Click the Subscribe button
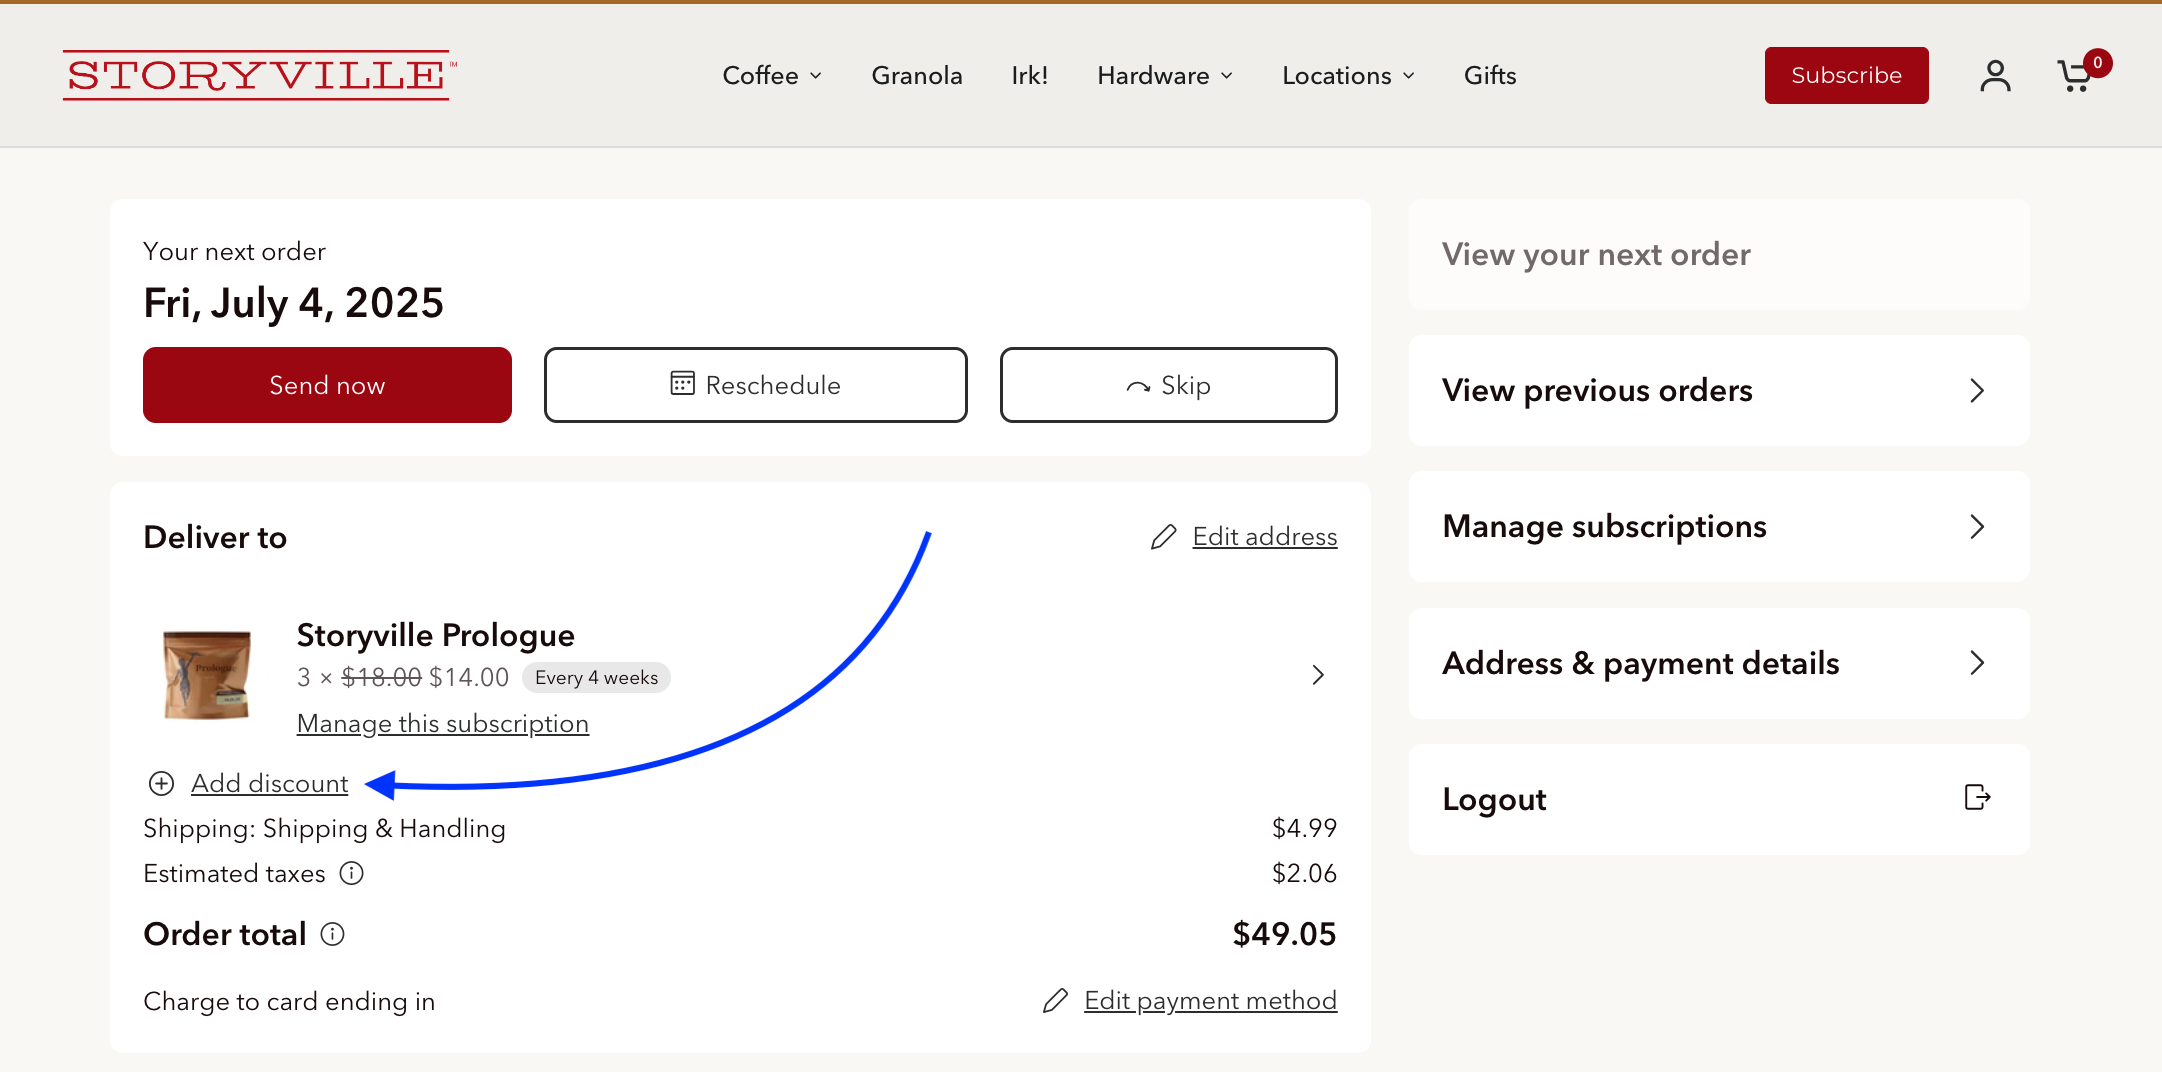 [1846, 75]
